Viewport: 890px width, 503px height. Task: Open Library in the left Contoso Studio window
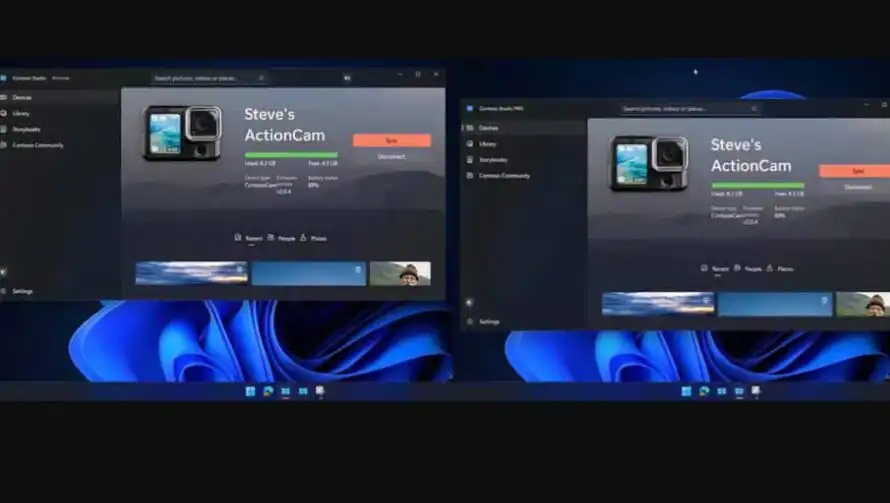coord(21,113)
